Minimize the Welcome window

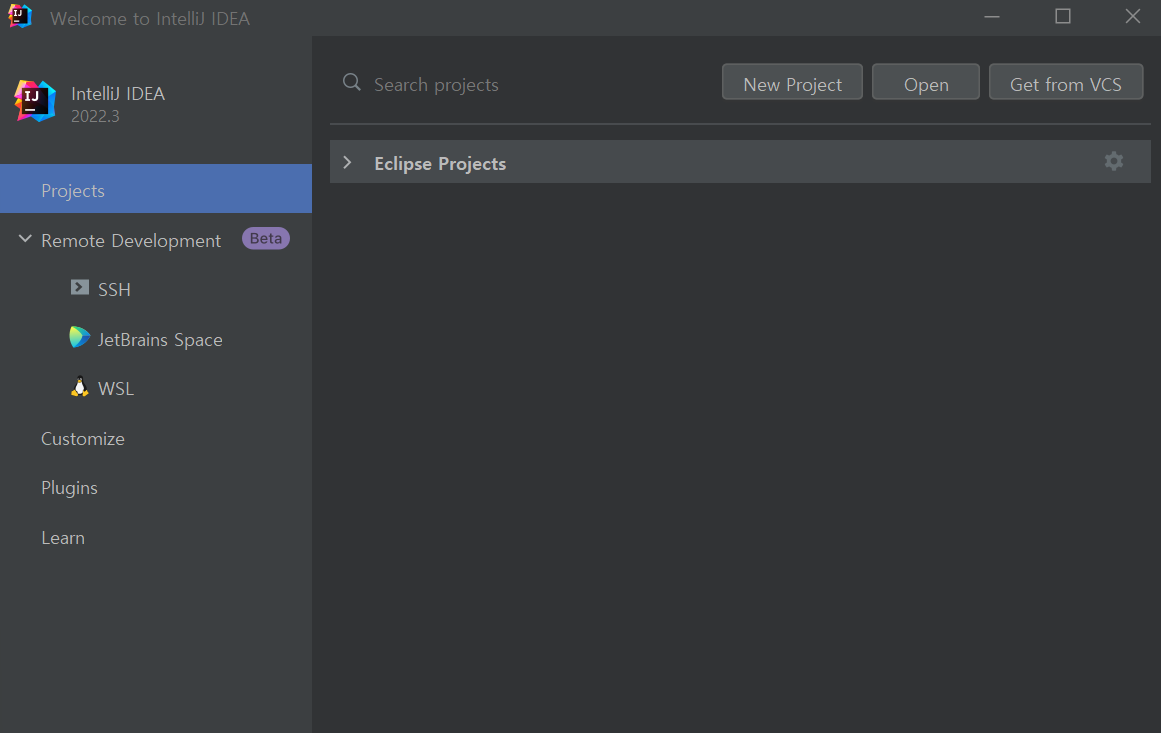(x=992, y=16)
